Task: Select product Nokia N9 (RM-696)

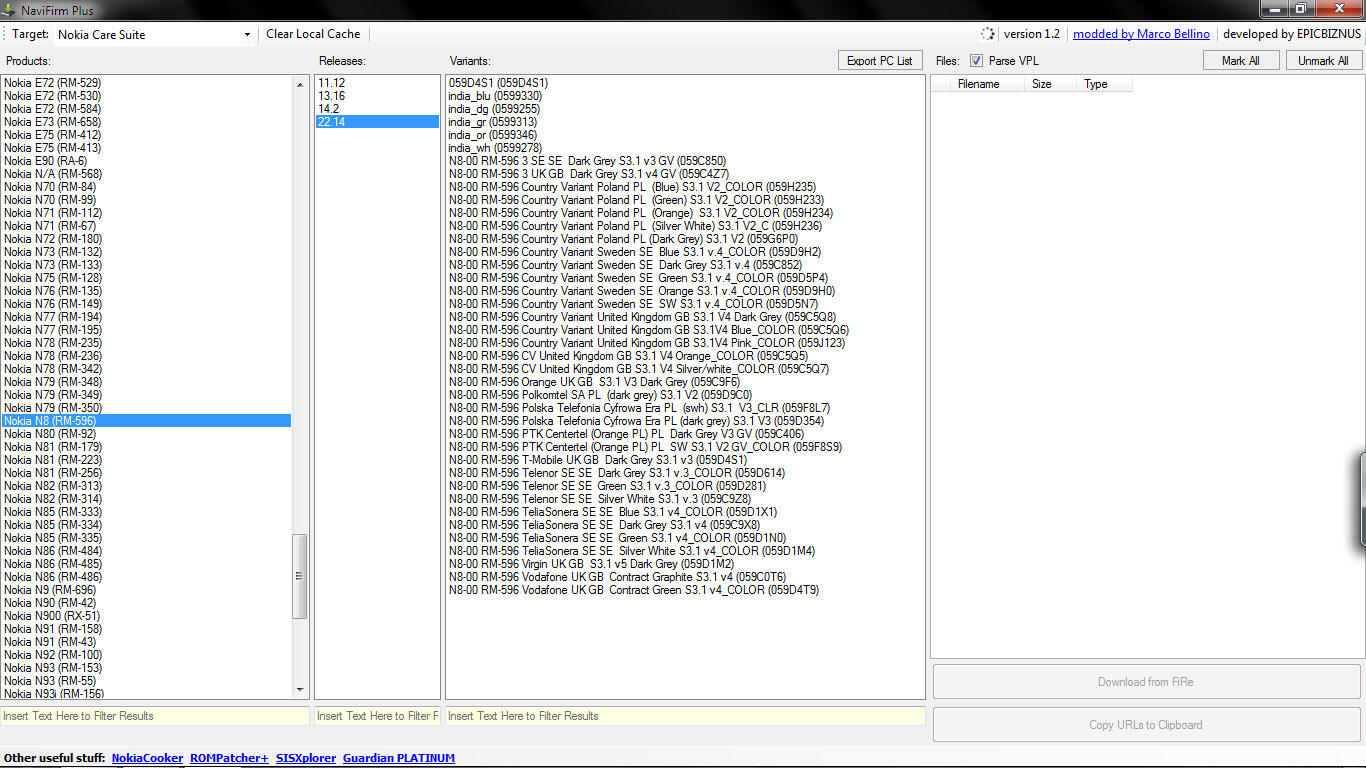Action: pos(146,590)
